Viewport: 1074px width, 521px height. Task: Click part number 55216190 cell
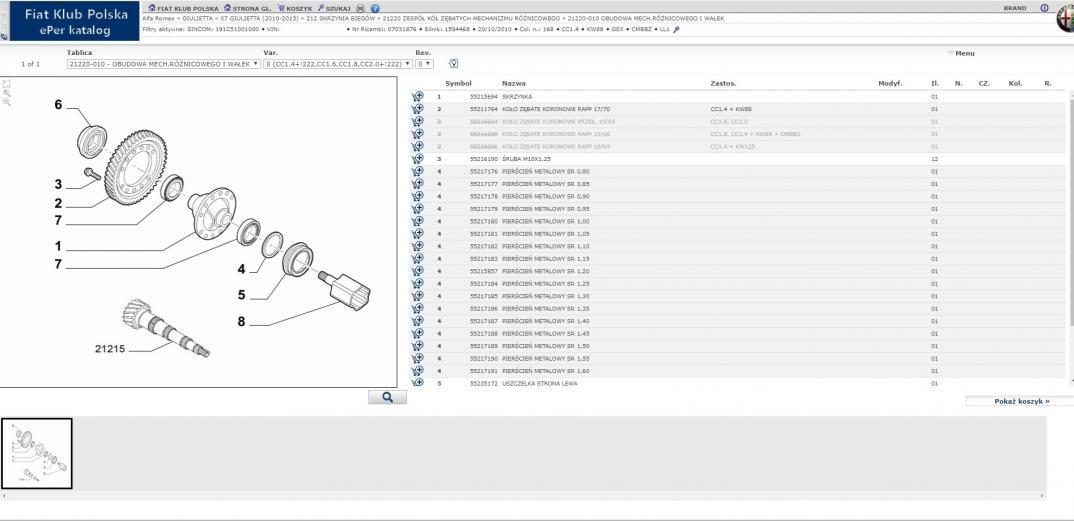point(484,159)
